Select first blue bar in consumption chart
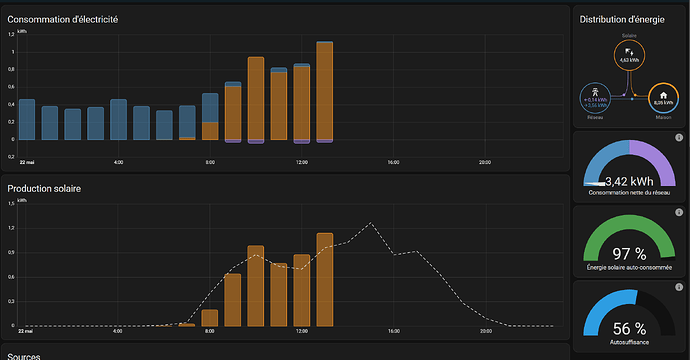The image size is (690, 360). (27, 120)
